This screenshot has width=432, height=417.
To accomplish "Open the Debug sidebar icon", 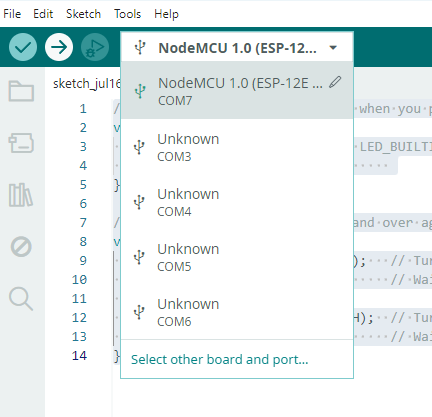I will [x=21, y=247].
